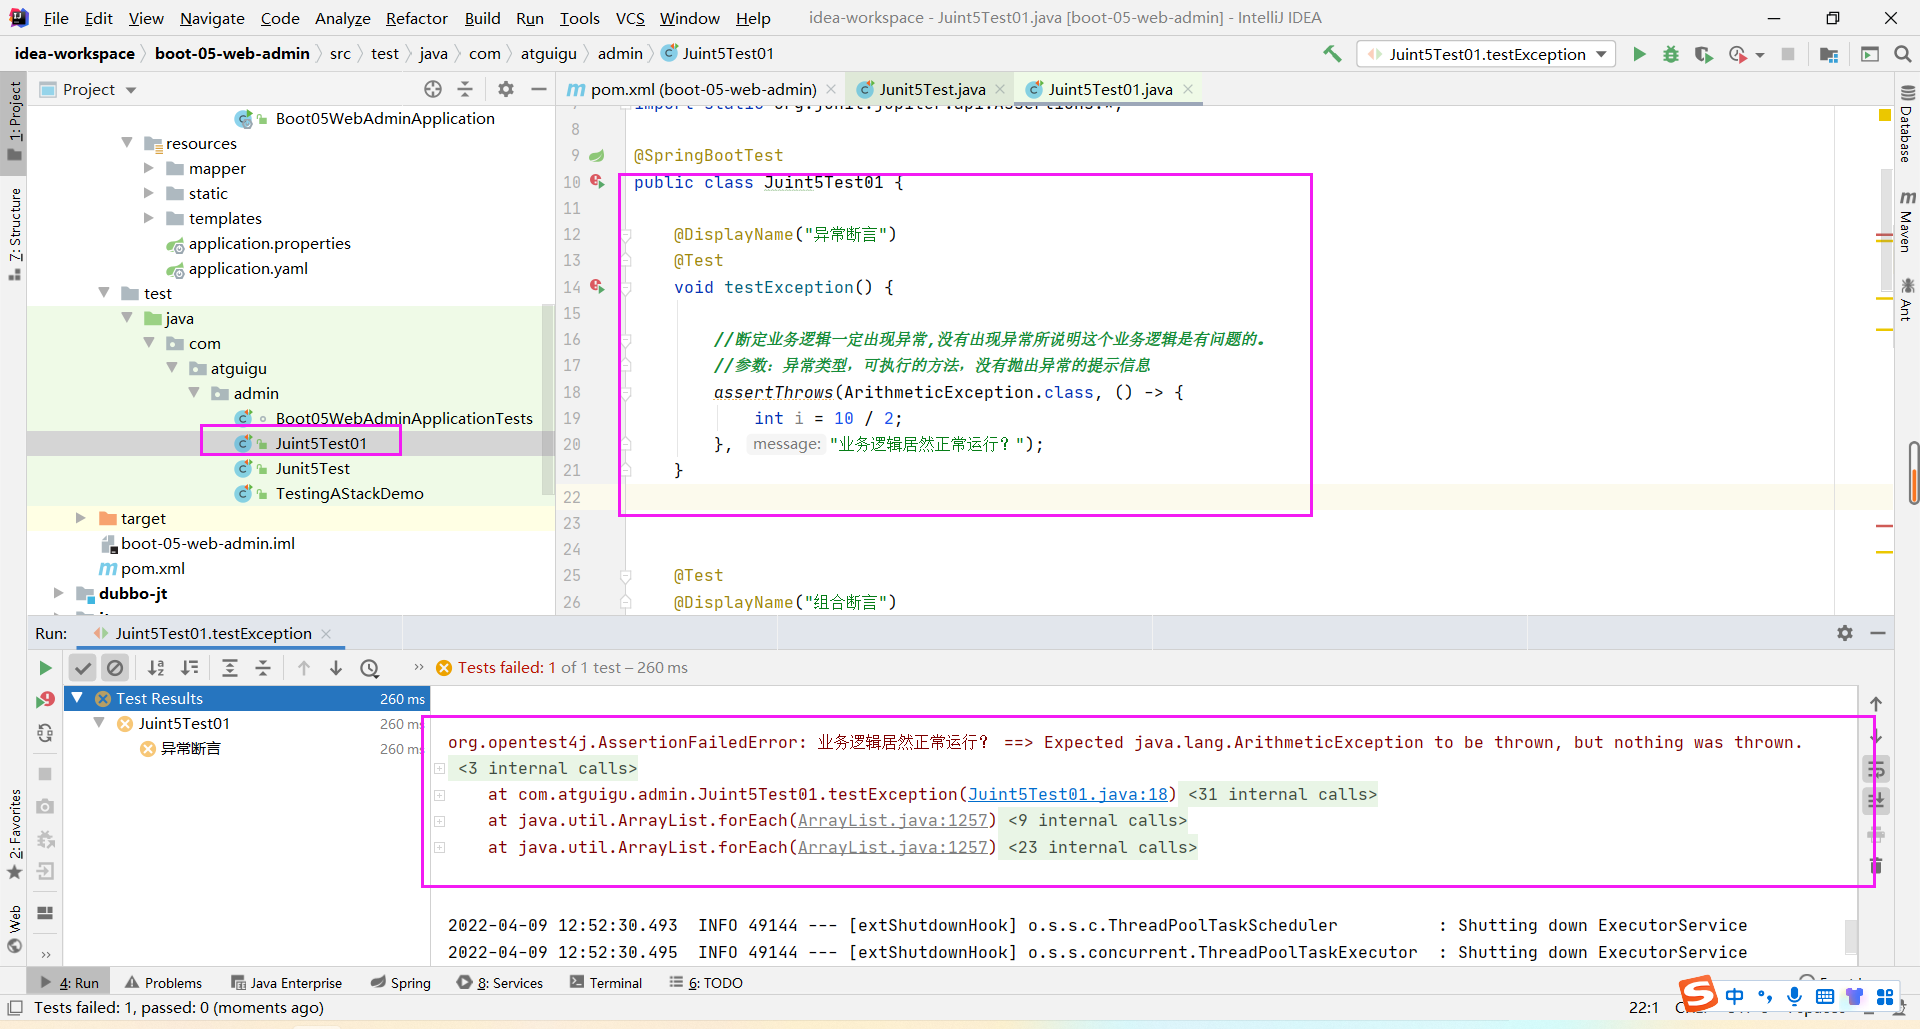Image resolution: width=1920 pixels, height=1029 pixels.
Task: Click the green Run button in top toolbar
Action: (x=1639, y=54)
